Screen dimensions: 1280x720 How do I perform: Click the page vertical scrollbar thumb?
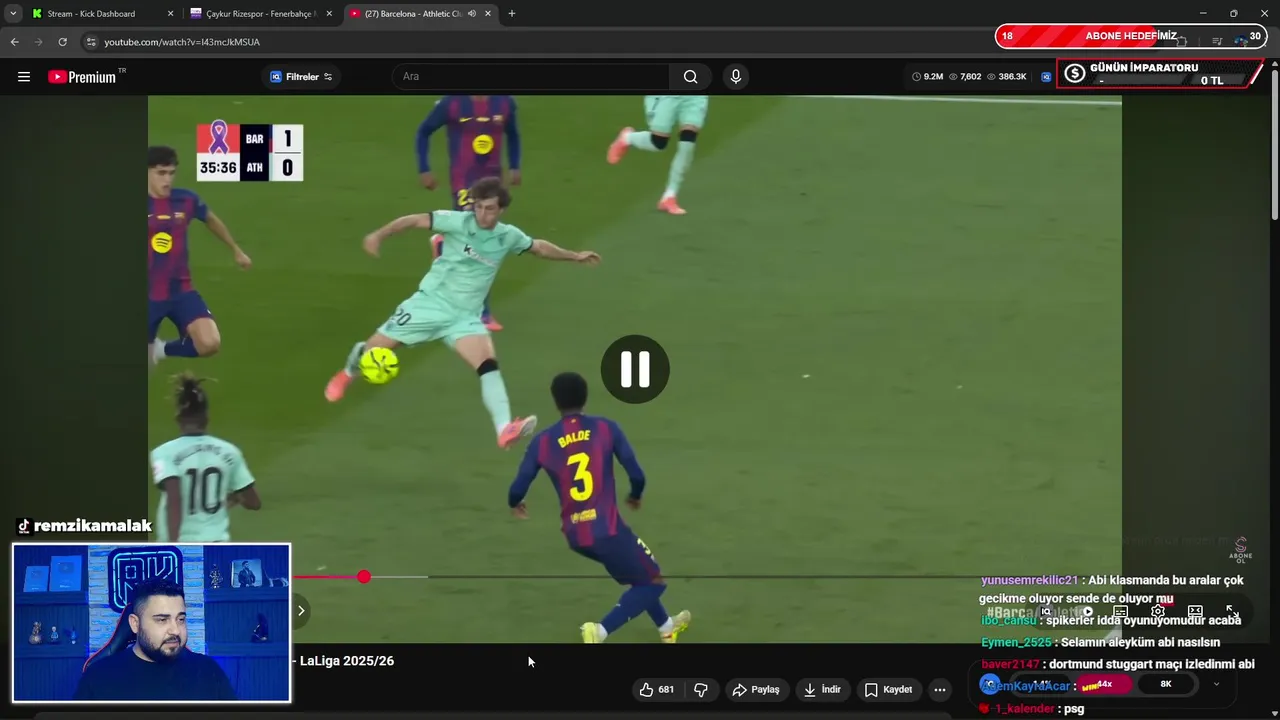coord(1275,143)
